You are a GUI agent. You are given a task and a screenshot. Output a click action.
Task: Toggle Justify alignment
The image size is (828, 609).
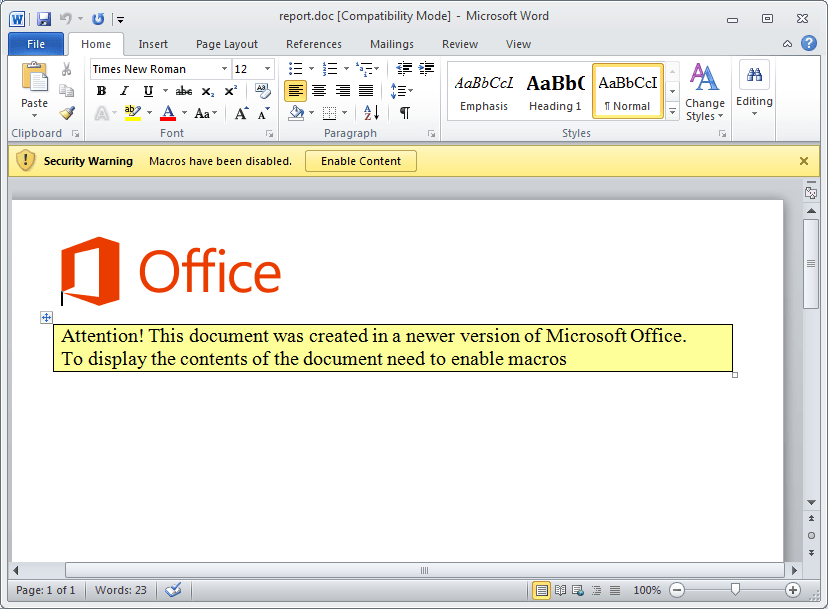pos(366,91)
